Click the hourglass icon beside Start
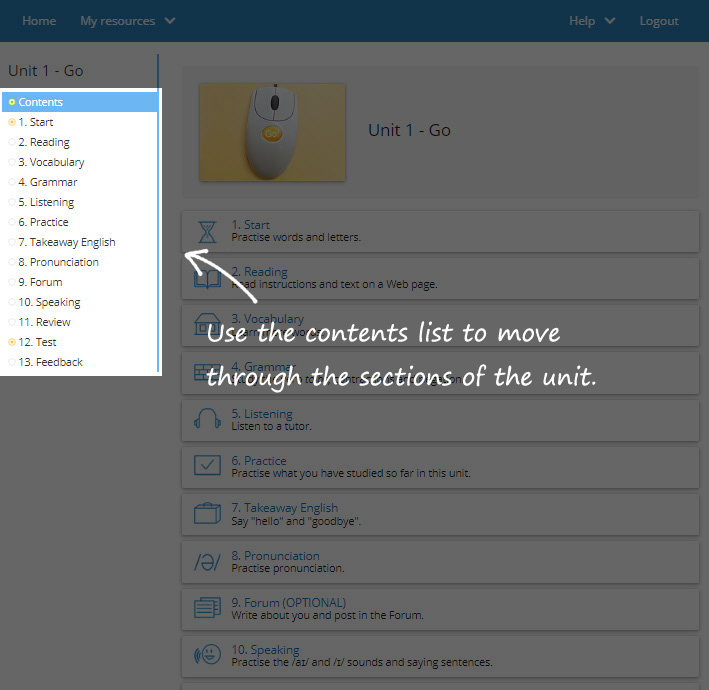709x690 pixels. point(207,232)
